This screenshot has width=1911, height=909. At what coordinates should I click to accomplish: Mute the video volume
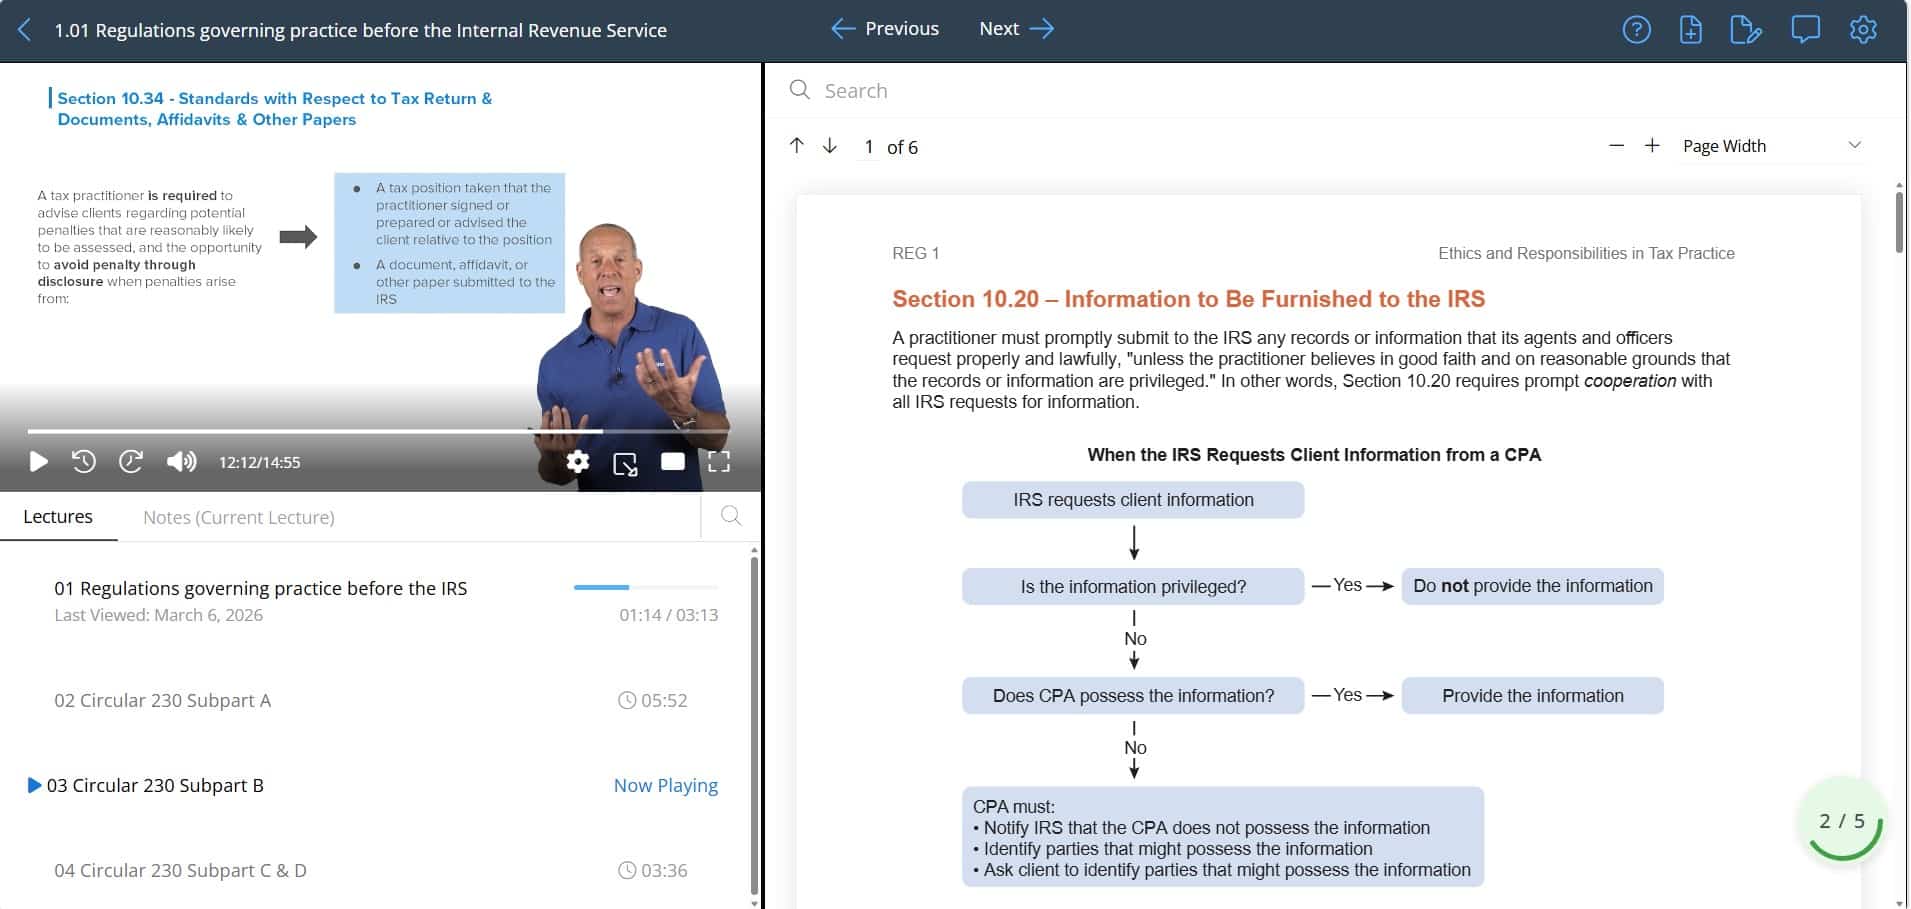(181, 461)
